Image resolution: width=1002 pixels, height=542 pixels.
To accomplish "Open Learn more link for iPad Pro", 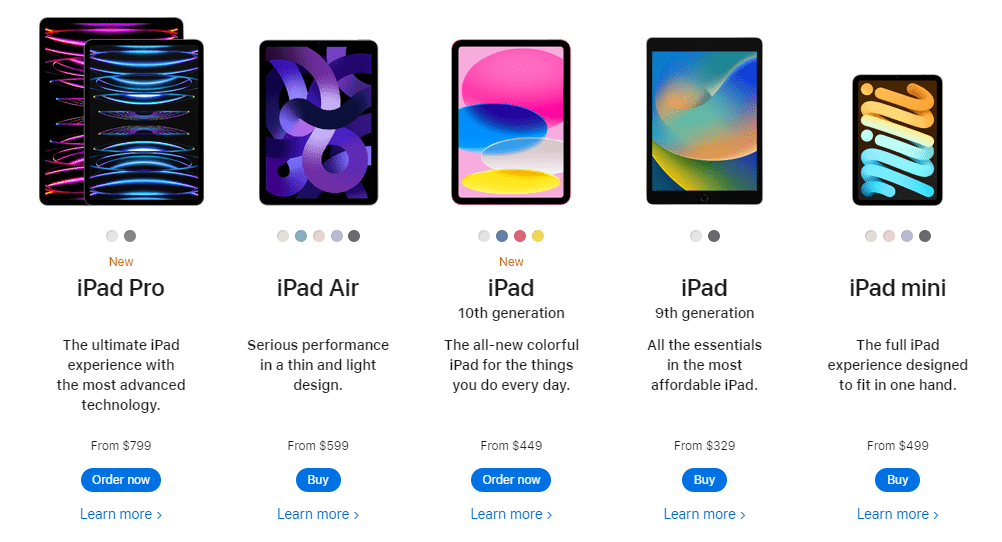I will [121, 514].
